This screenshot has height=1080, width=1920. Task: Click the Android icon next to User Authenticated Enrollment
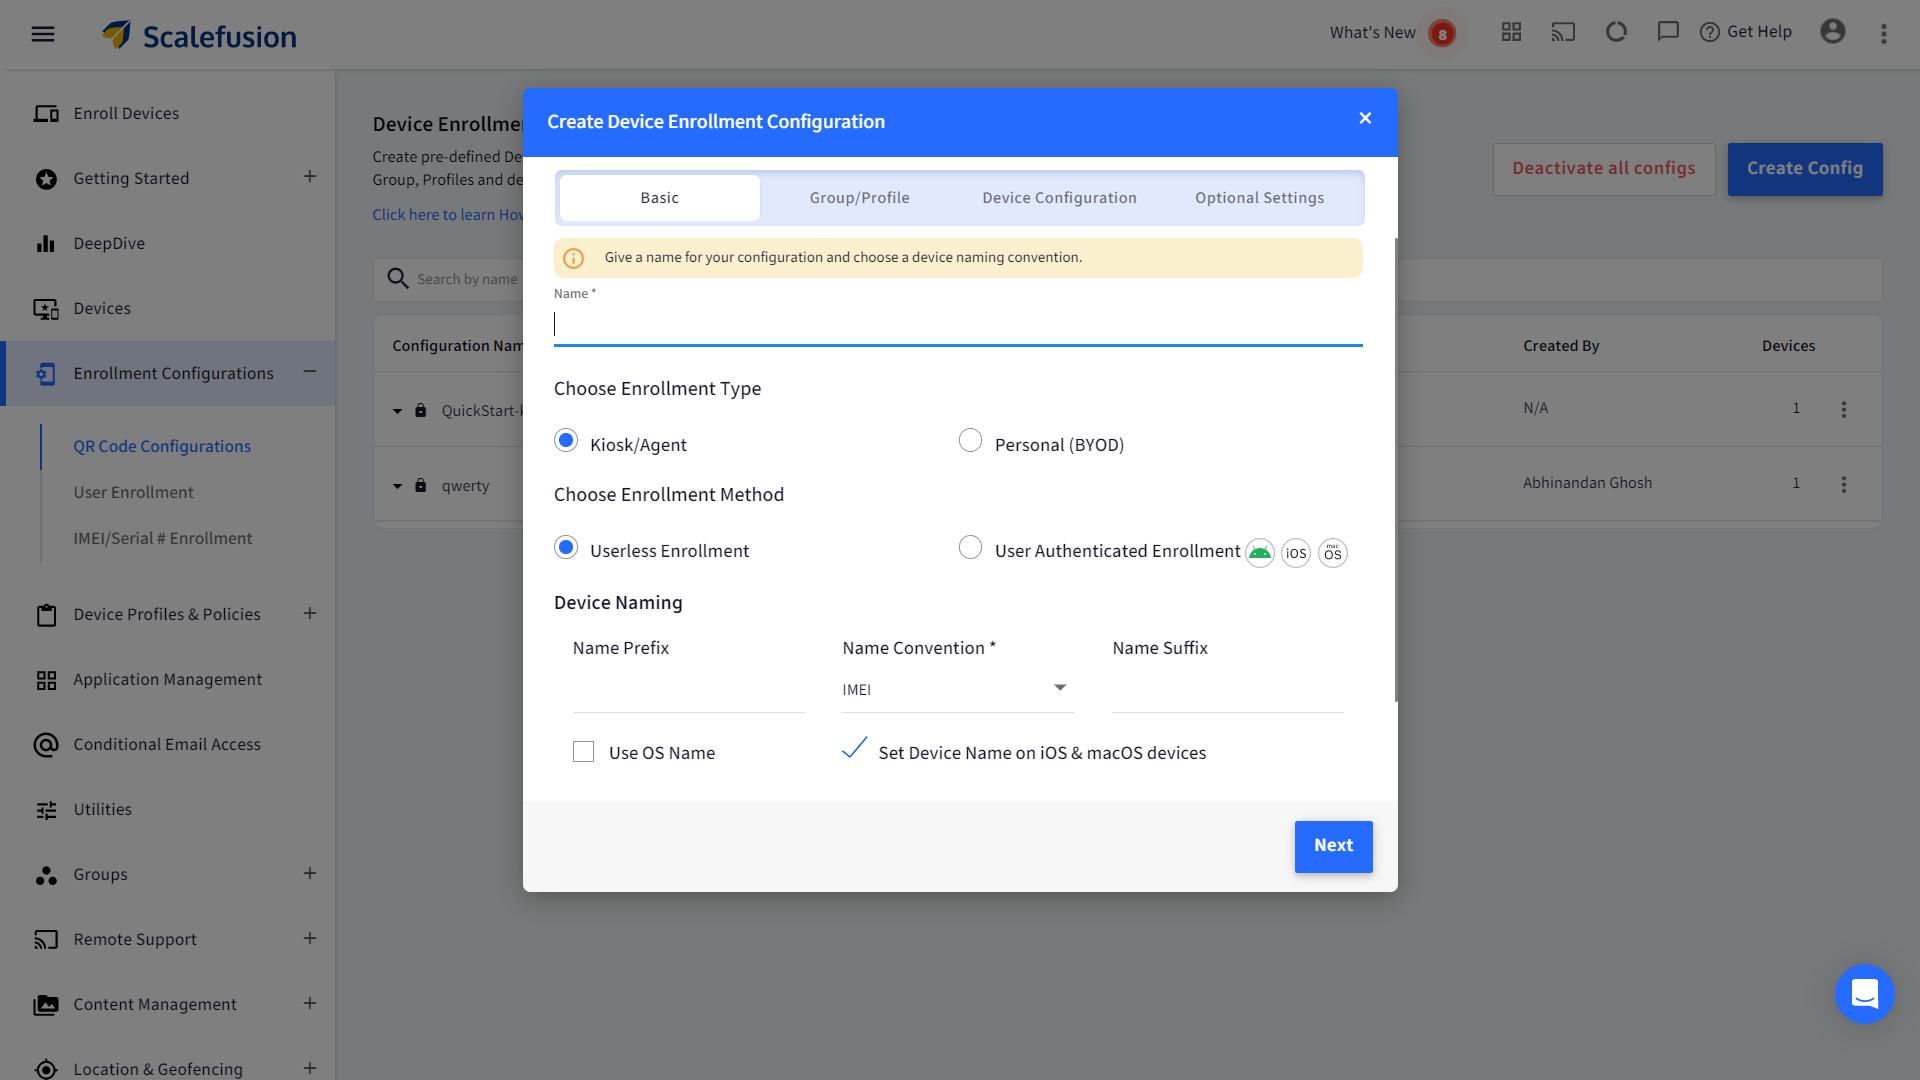(x=1260, y=553)
